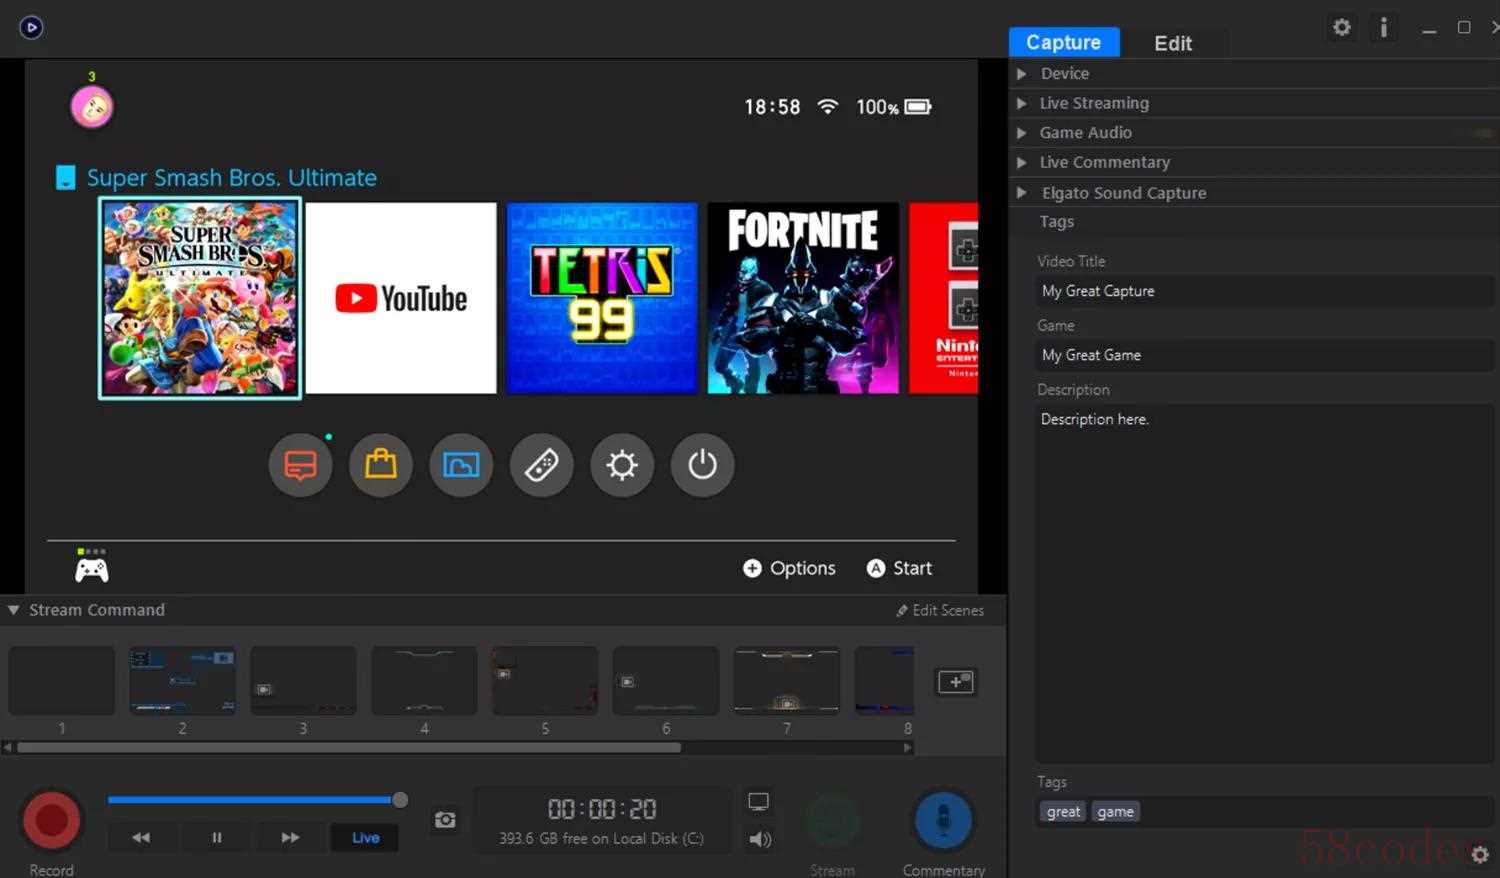
Task: Open settings with the top gear icon
Action: (x=1342, y=28)
